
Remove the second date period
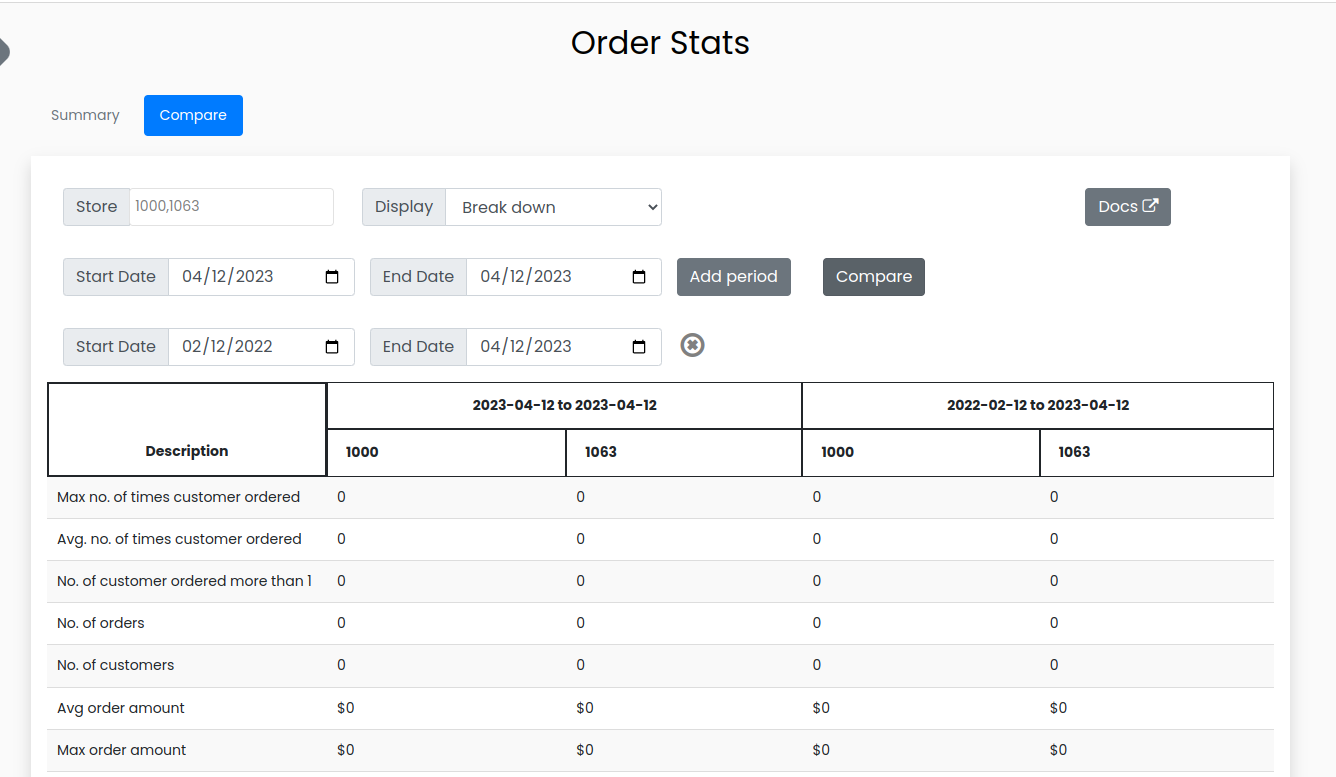pos(692,345)
